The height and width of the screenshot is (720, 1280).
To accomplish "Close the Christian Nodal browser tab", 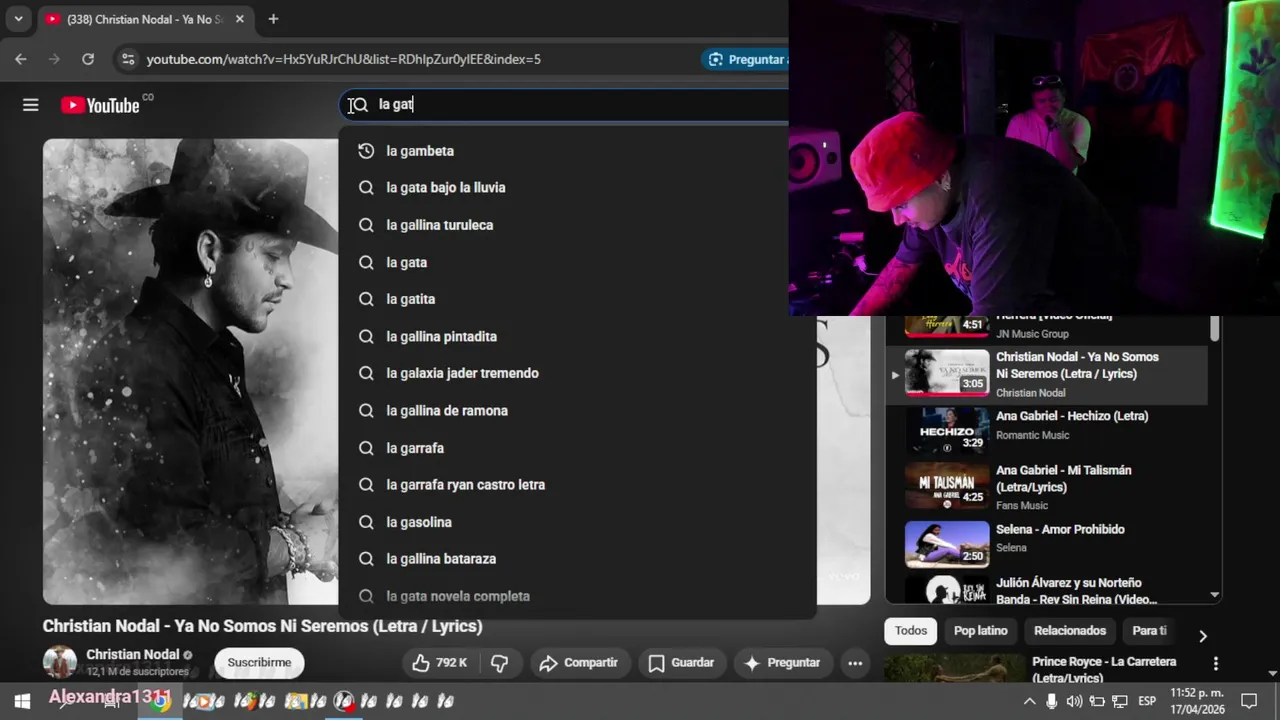I will pyautogui.click(x=240, y=19).
